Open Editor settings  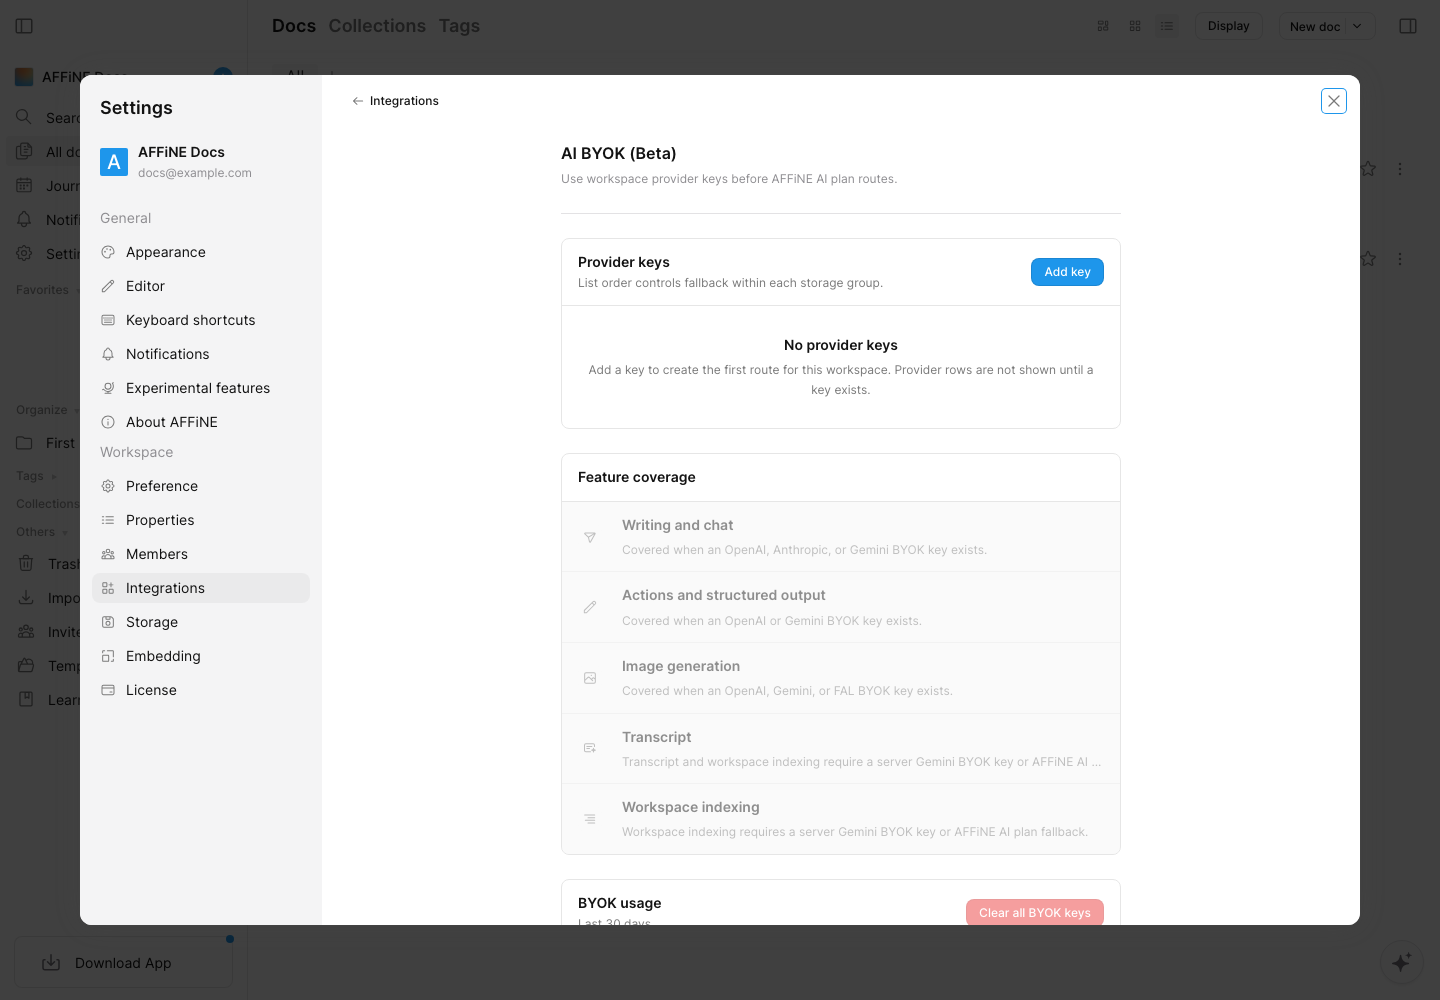[201, 286]
